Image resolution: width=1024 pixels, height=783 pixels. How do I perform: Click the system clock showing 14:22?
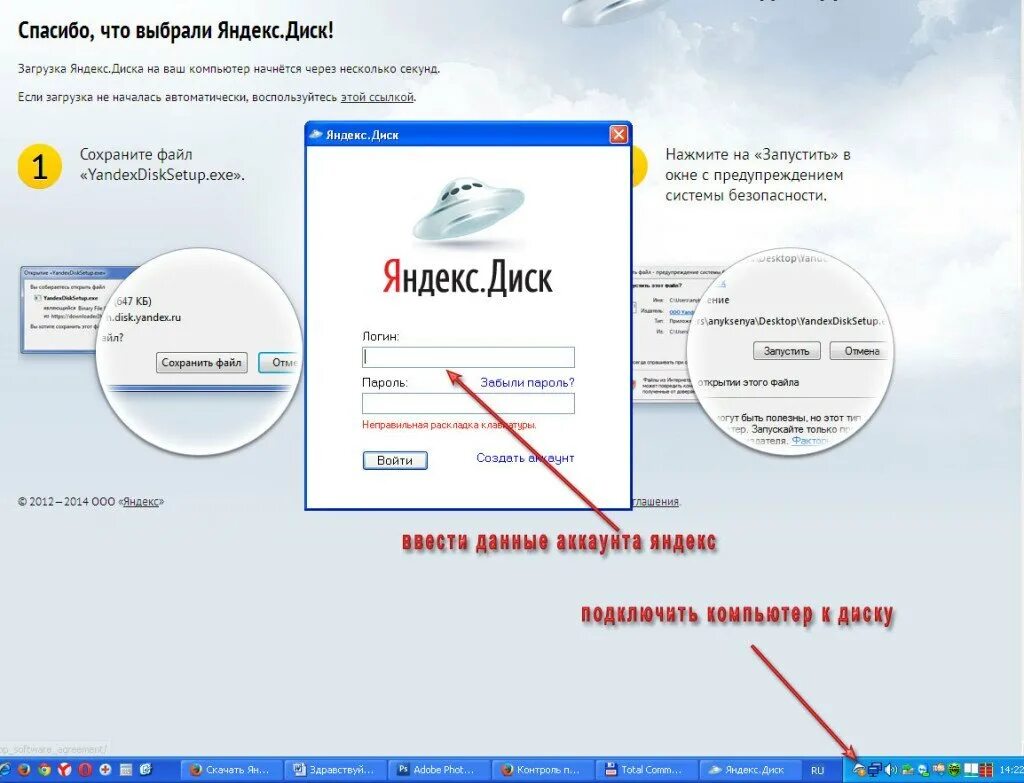(1011, 770)
